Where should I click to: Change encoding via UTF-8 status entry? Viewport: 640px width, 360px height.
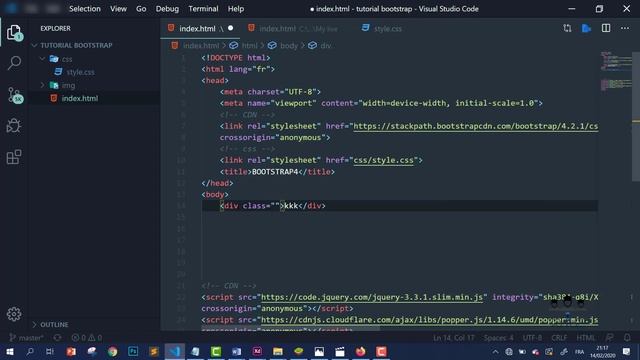pyautogui.click(x=532, y=338)
